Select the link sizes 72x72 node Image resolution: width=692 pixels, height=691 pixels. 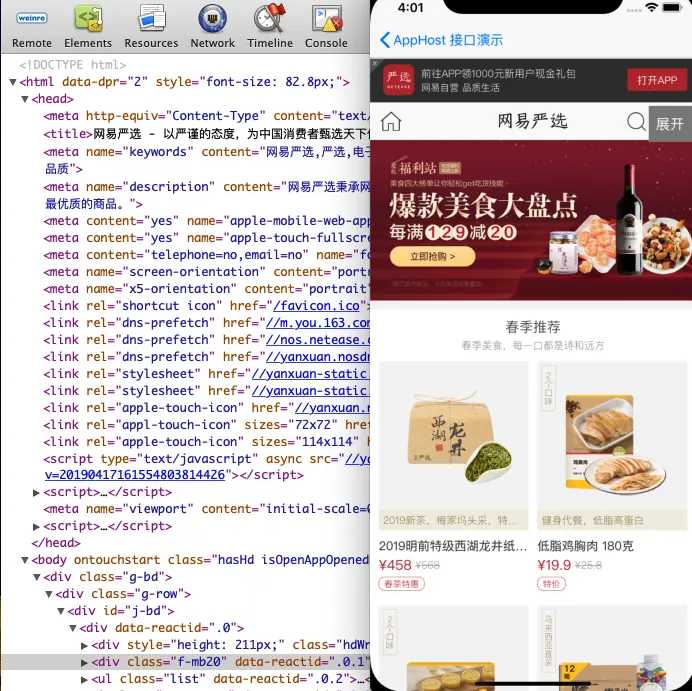207,425
